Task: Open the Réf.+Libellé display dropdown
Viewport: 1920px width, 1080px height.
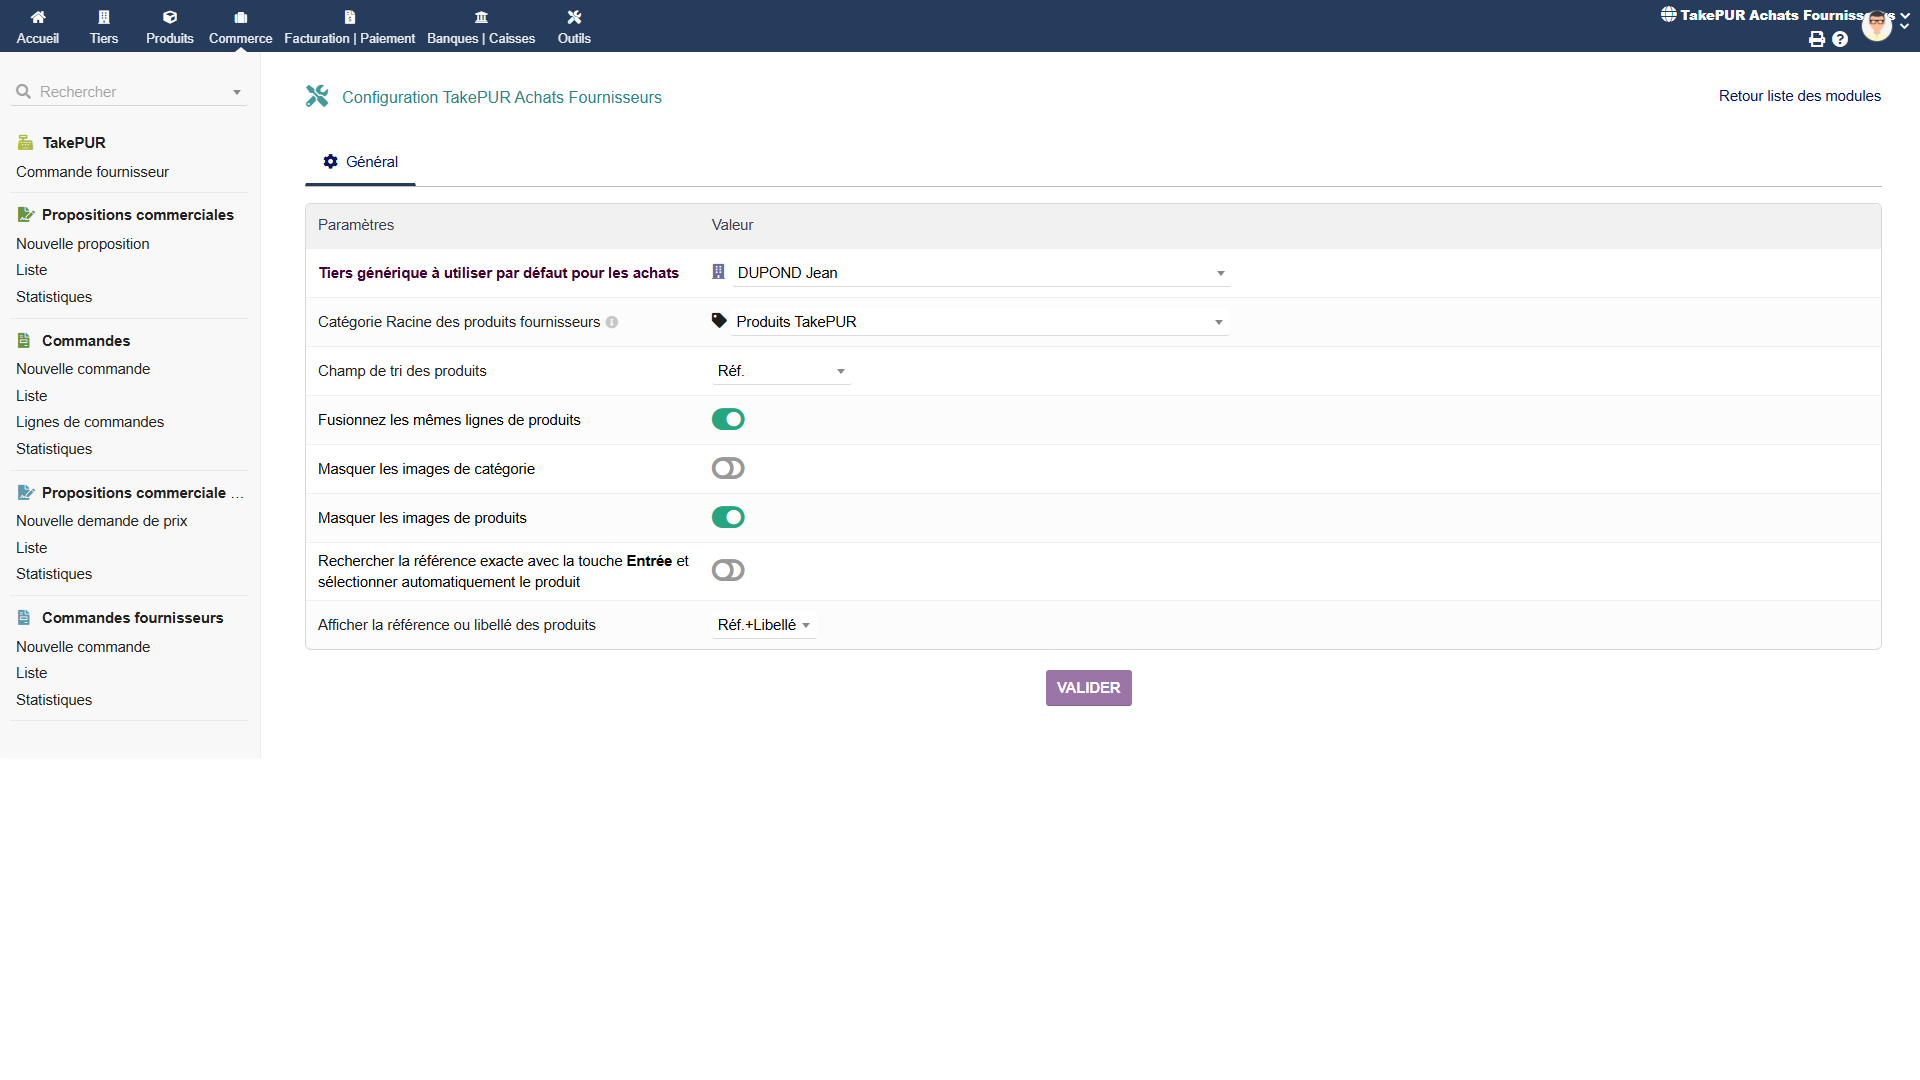Action: (764, 625)
